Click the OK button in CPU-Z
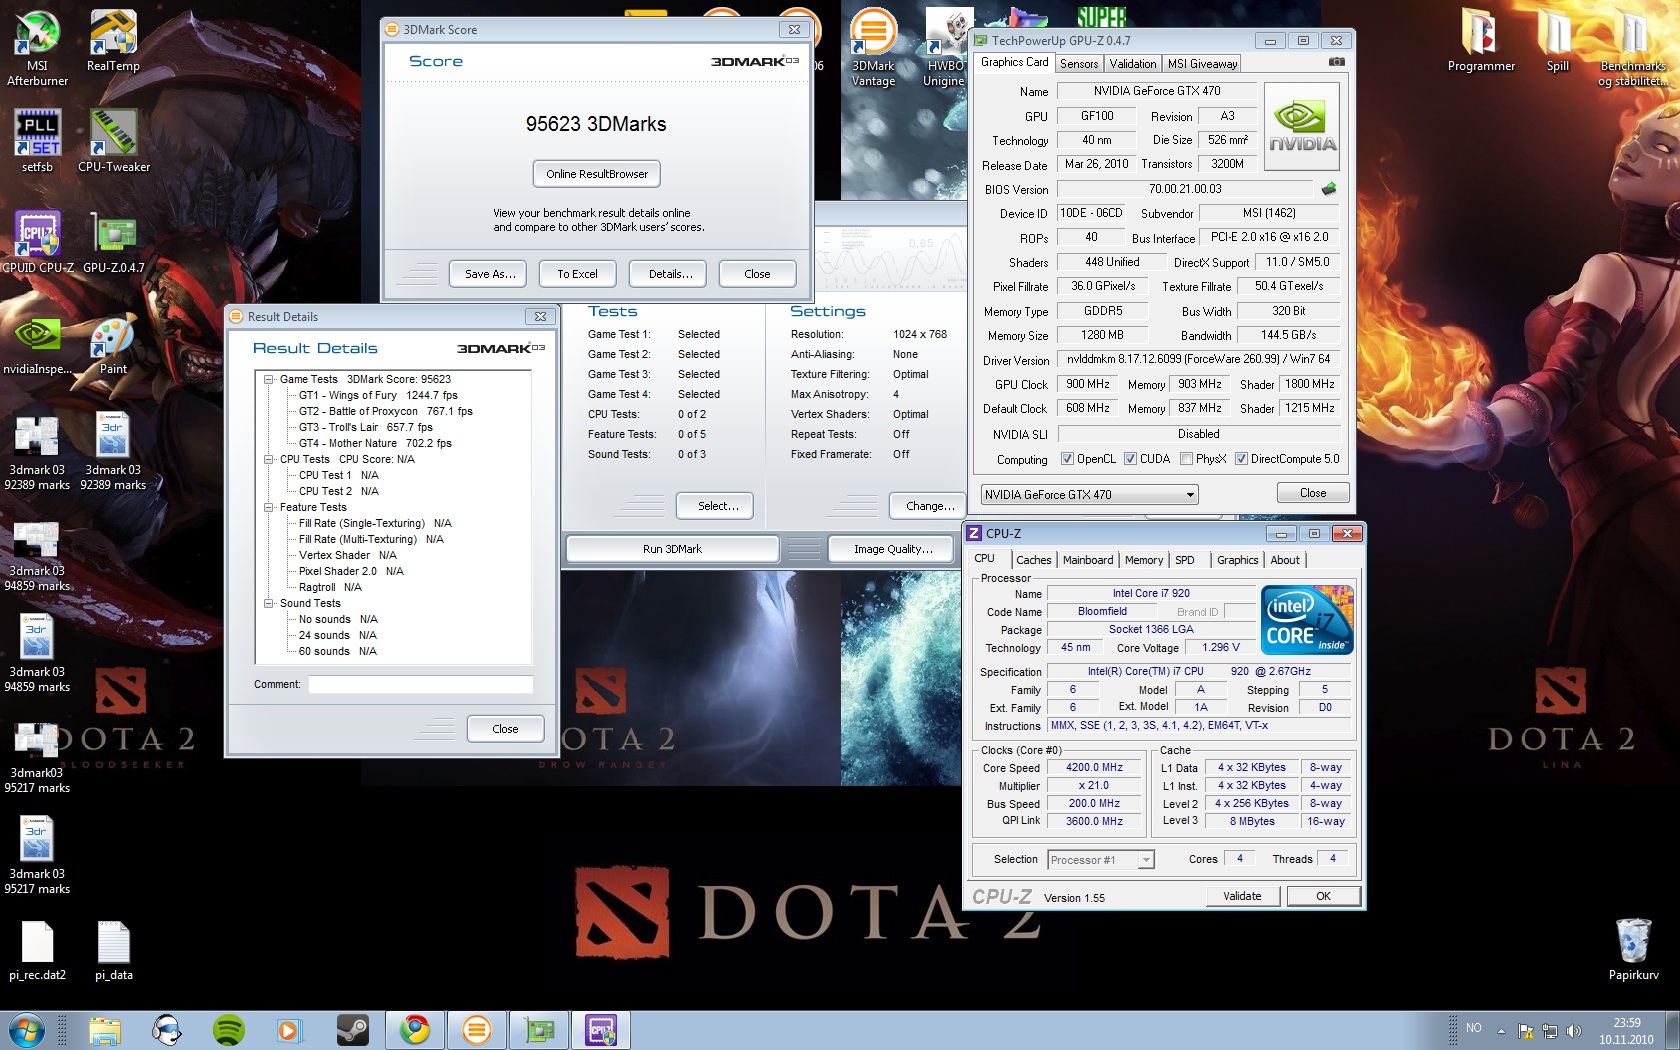 point(1323,896)
